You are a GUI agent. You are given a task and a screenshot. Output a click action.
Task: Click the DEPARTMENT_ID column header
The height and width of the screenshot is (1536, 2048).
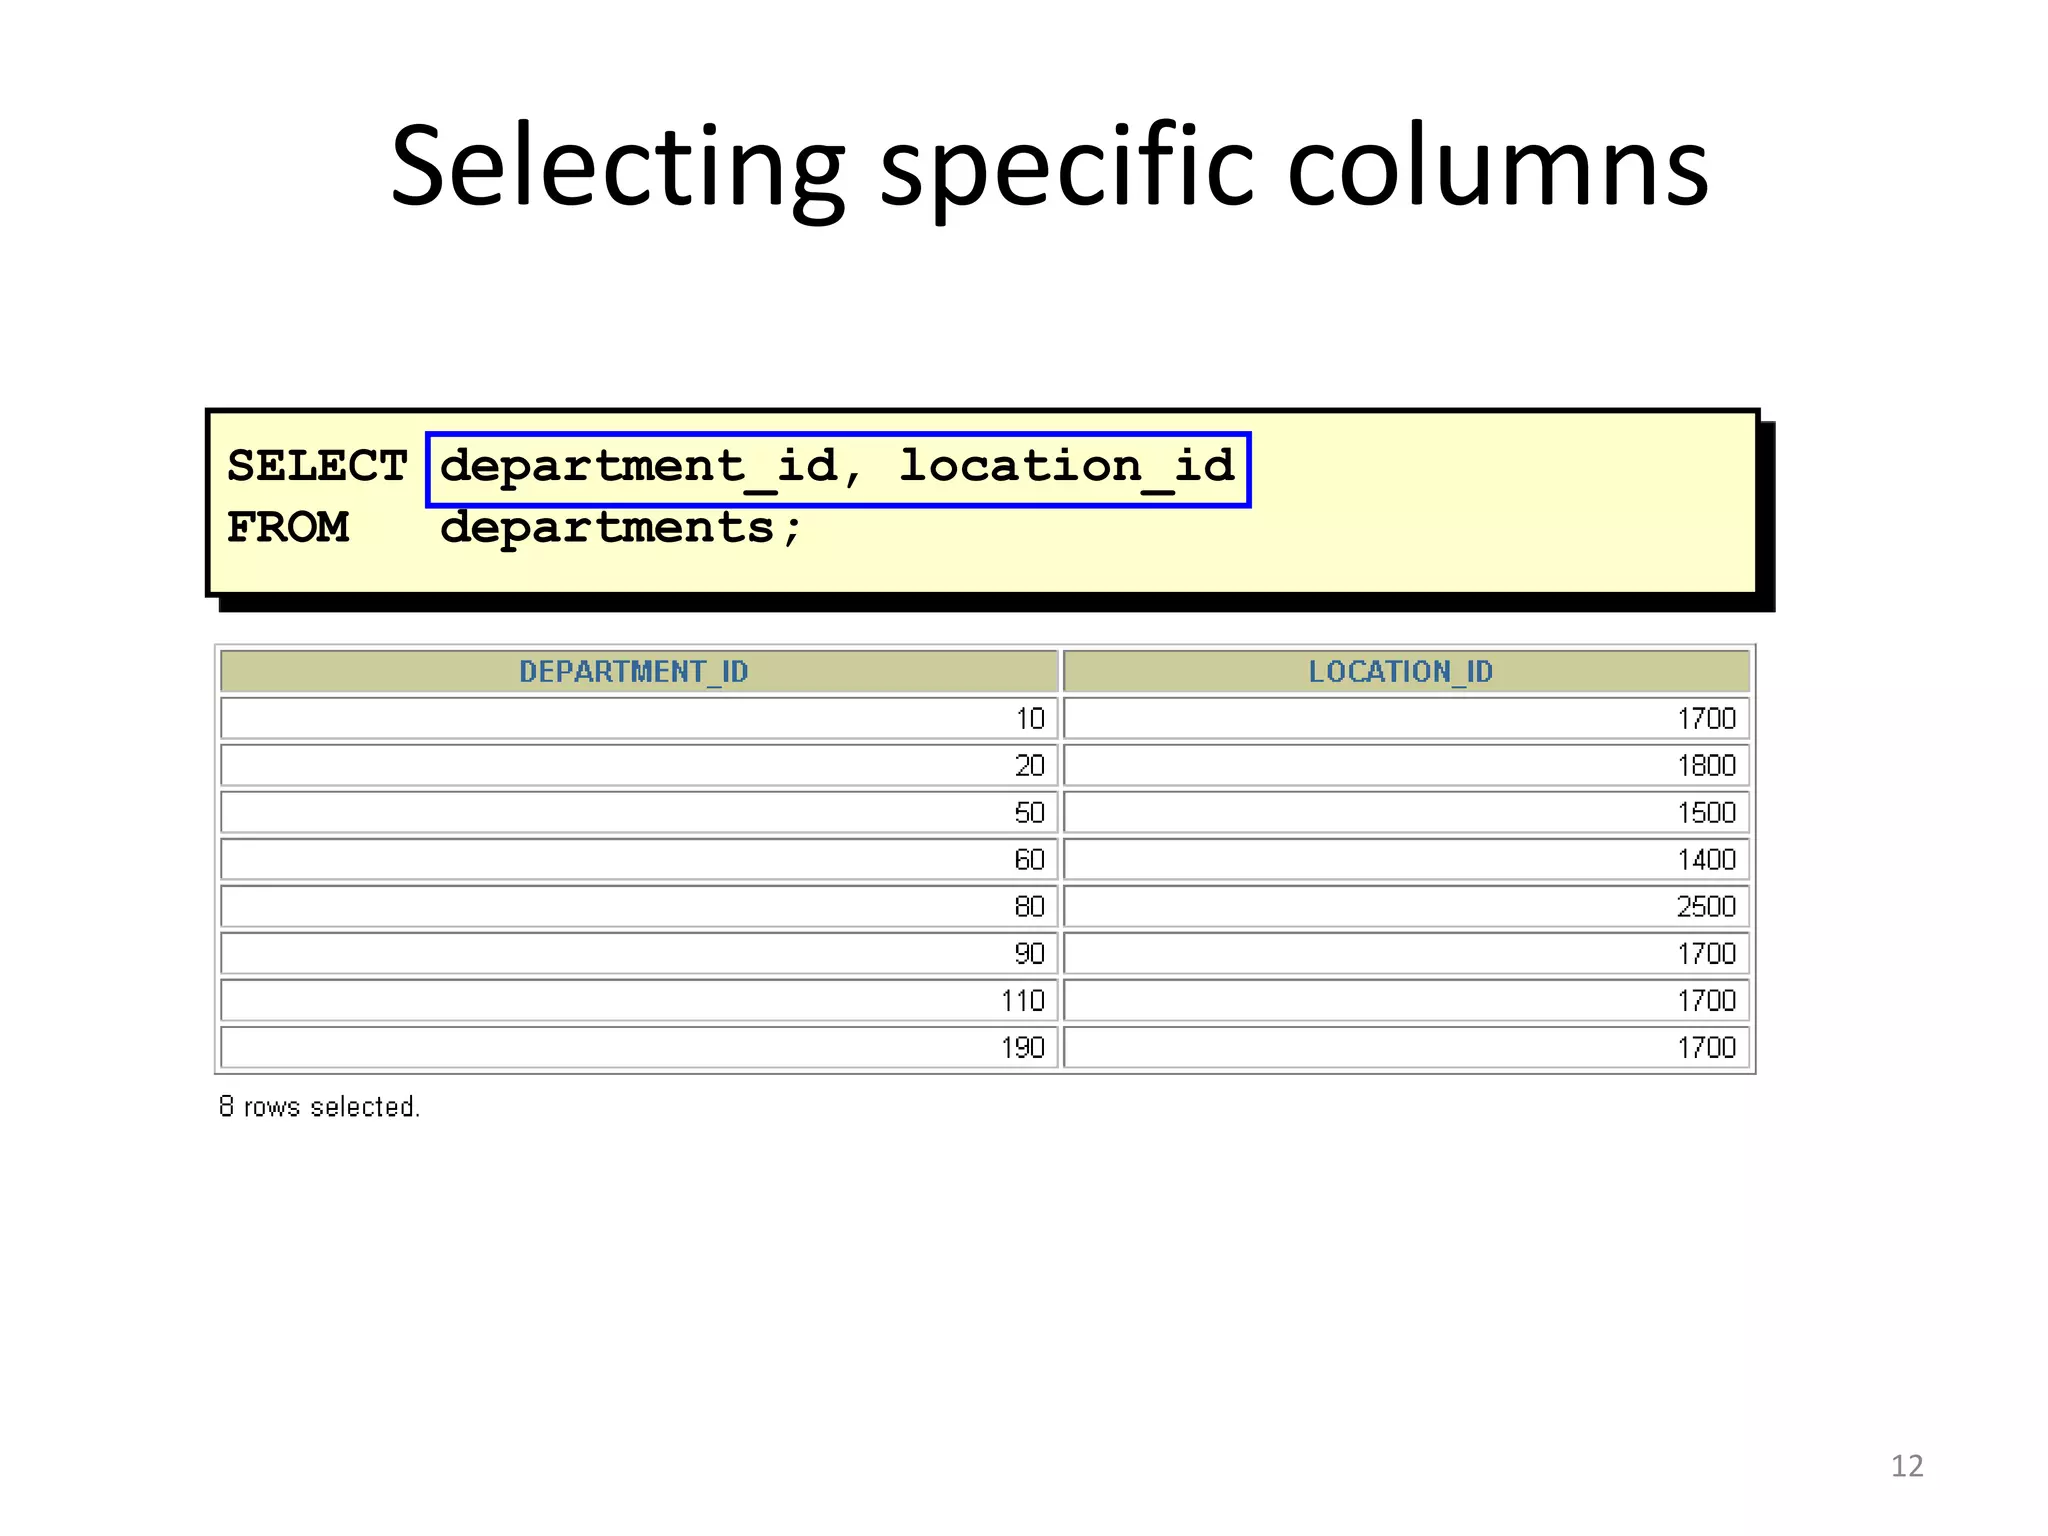[639, 671]
